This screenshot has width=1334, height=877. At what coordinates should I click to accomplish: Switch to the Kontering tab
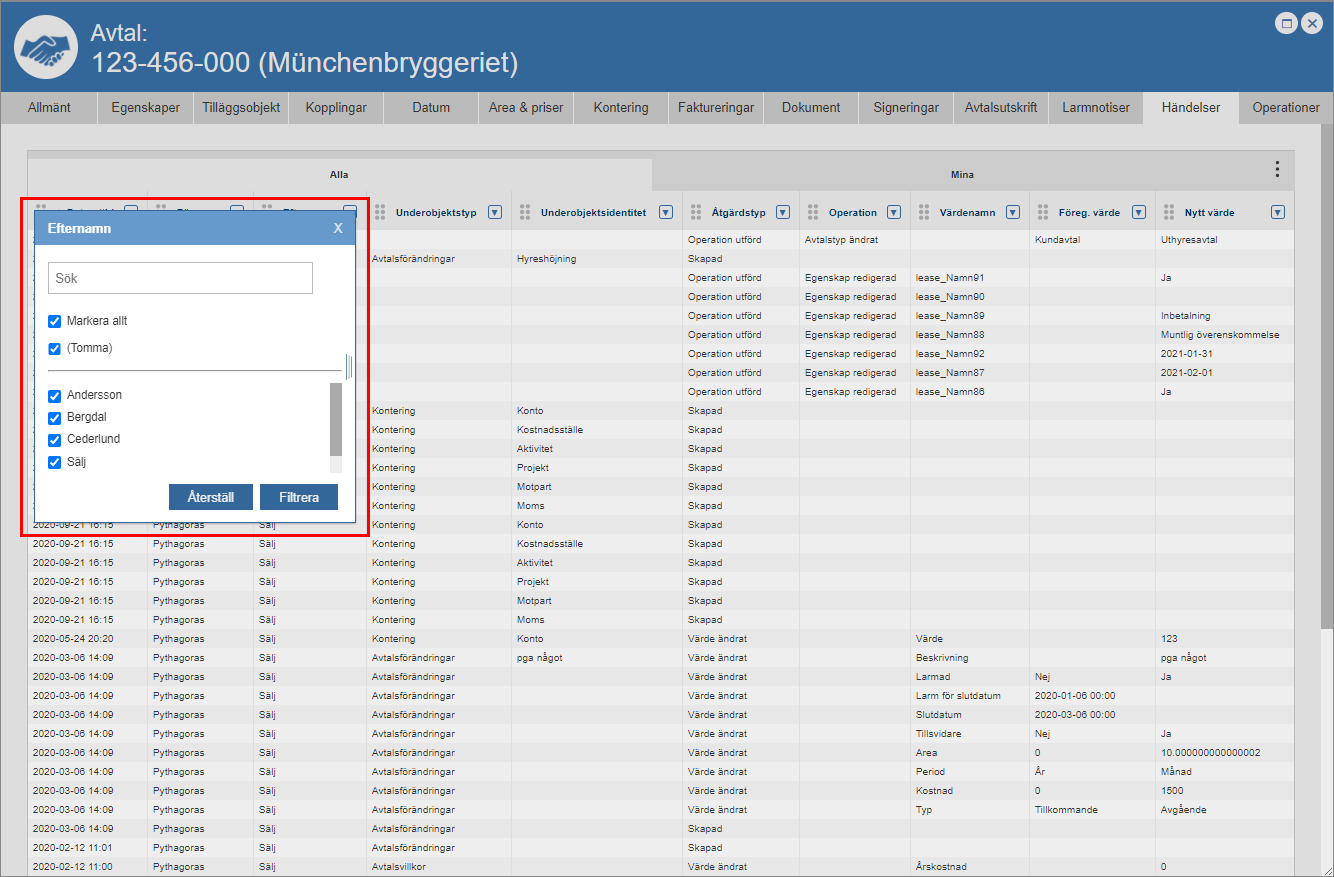[x=620, y=108]
